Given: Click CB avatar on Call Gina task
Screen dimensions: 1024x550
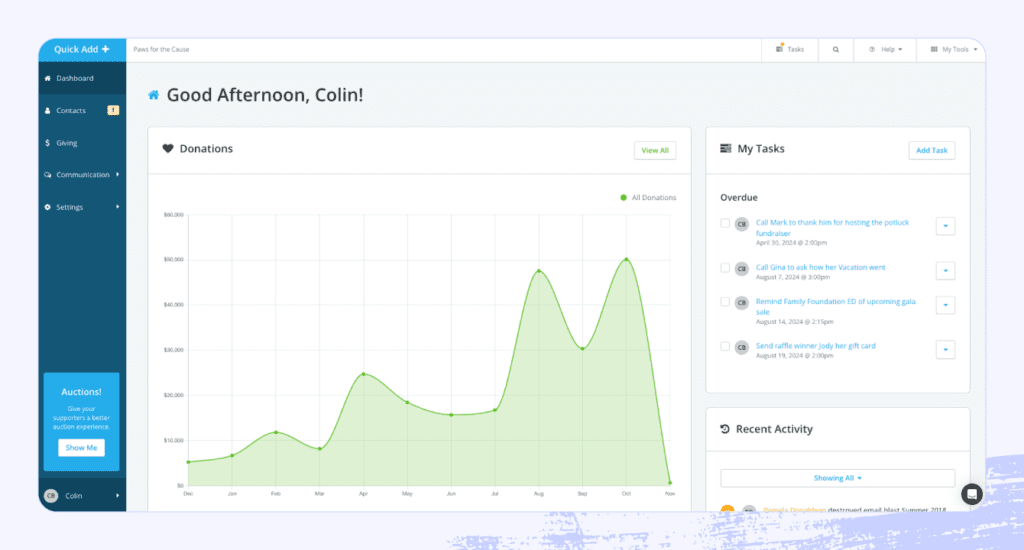Looking at the screenshot, I should pos(741,269).
